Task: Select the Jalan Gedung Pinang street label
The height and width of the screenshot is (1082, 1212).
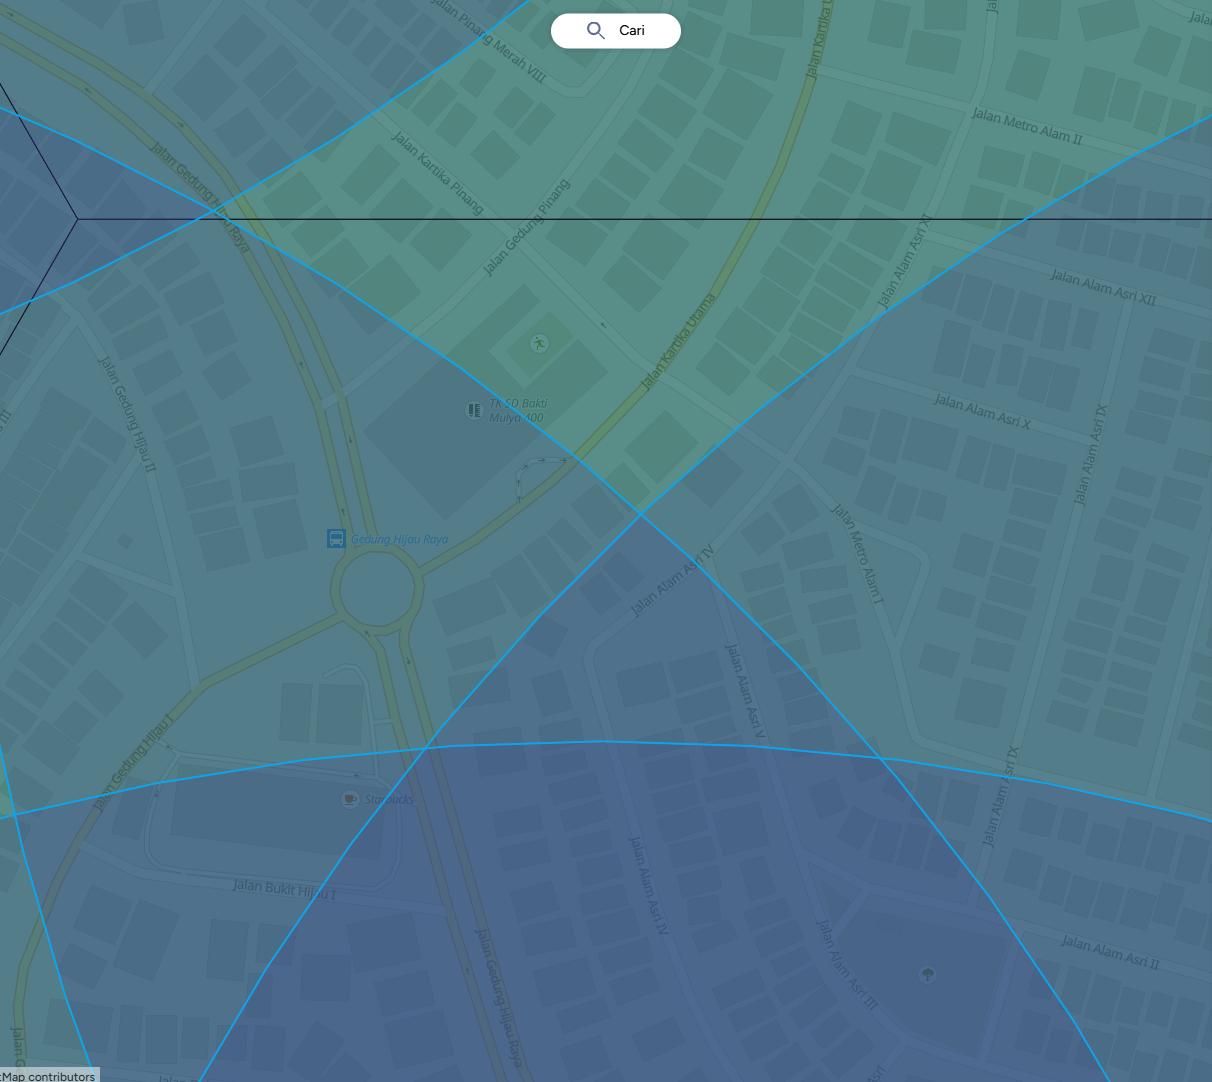Action: [x=526, y=227]
